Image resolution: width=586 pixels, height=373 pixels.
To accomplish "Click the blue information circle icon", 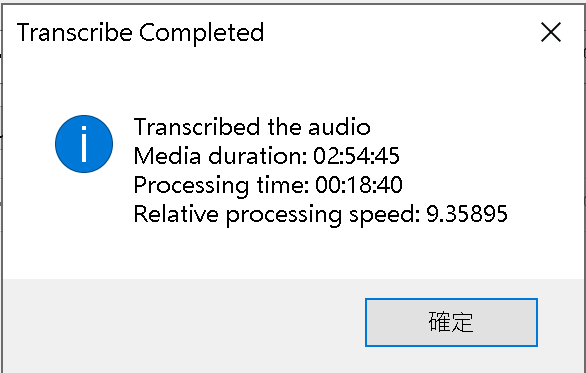I will 84,144.
